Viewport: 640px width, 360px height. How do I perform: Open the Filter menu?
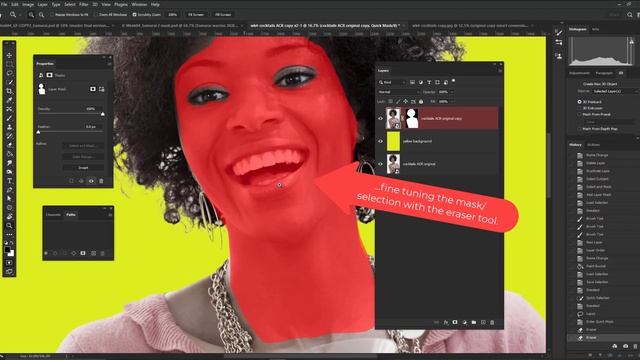point(84,4)
